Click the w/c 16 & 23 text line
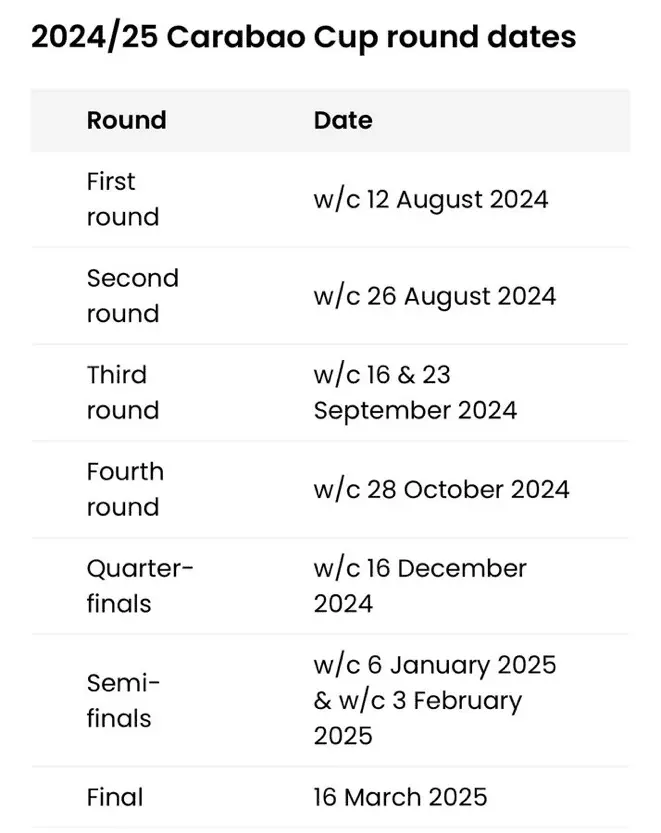 pyautogui.click(x=382, y=375)
